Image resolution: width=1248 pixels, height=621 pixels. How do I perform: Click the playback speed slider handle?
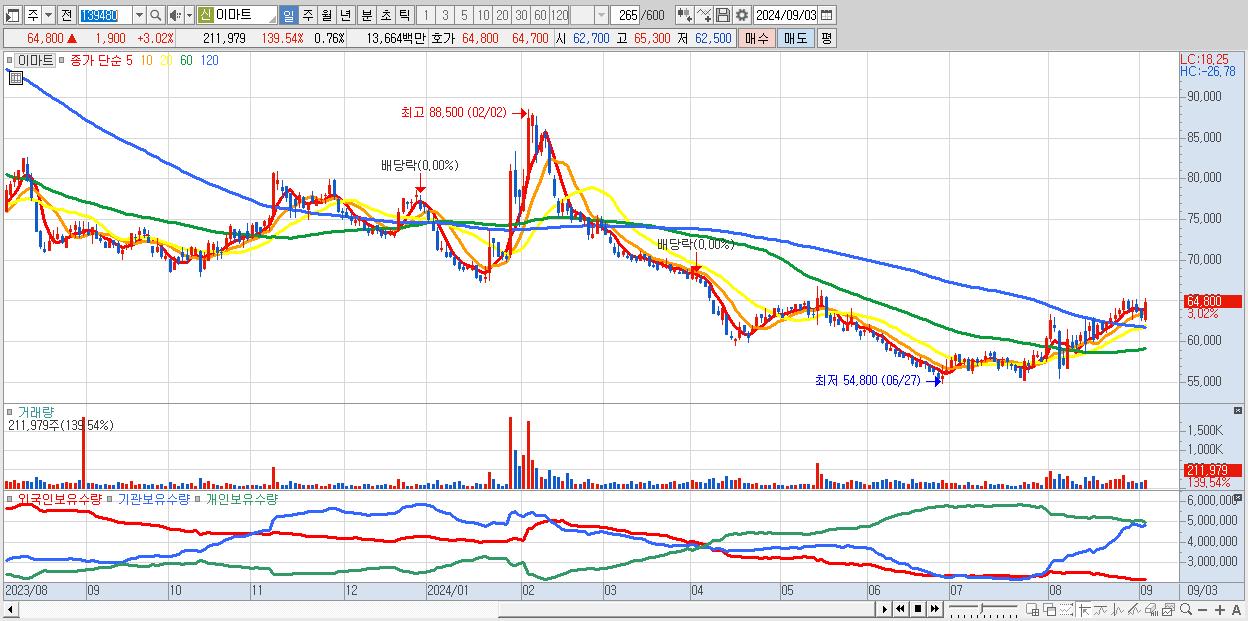point(981,608)
